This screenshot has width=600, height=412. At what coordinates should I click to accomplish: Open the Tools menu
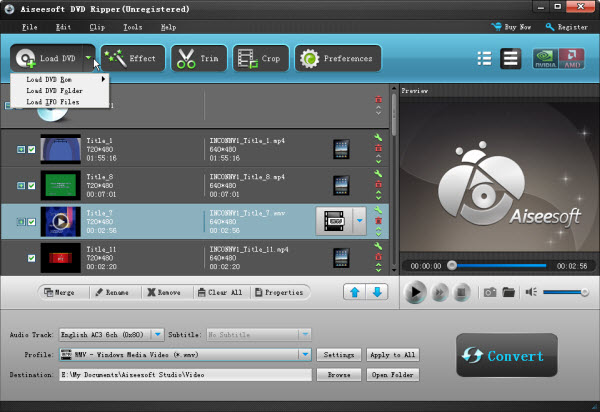point(132,28)
